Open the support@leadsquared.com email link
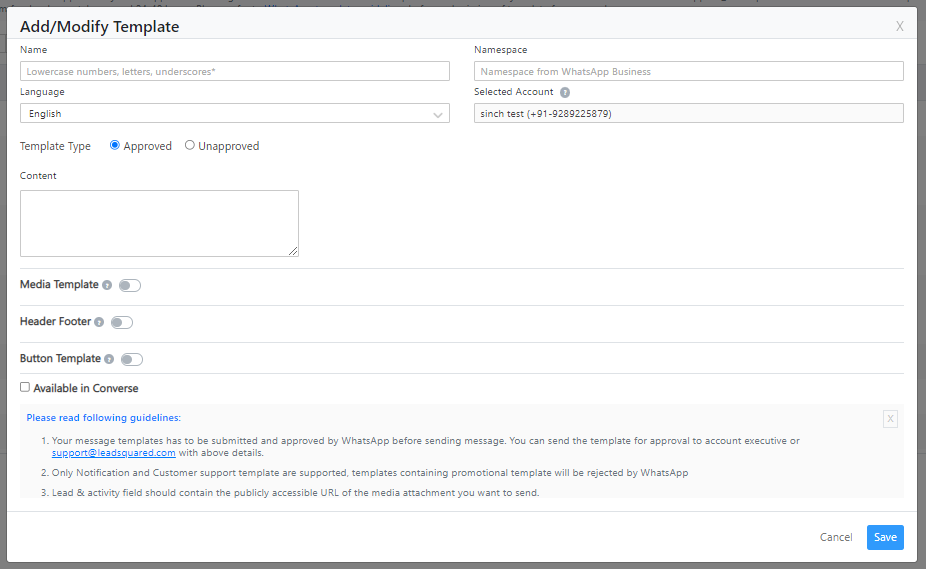The height and width of the screenshot is (569, 926). (113, 453)
